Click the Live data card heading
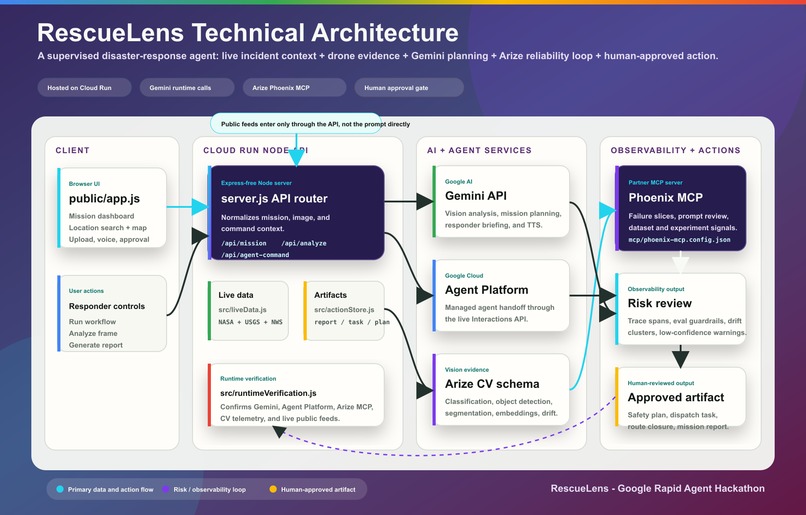 click(x=236, y=295)
